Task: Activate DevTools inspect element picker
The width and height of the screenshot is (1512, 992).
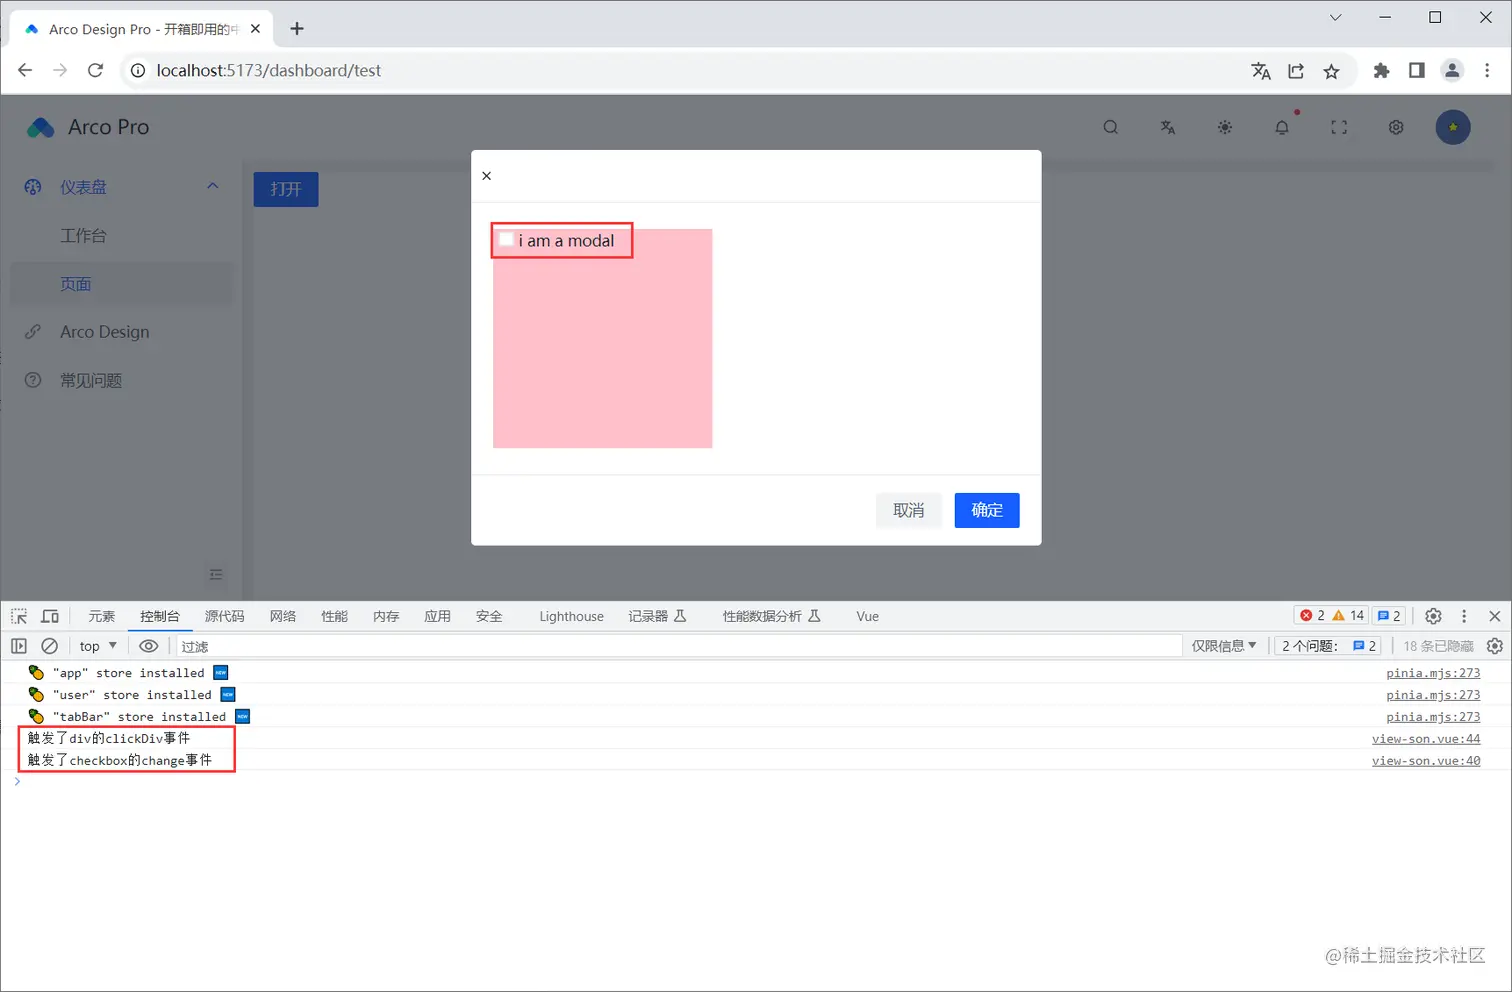Action: 19,616
